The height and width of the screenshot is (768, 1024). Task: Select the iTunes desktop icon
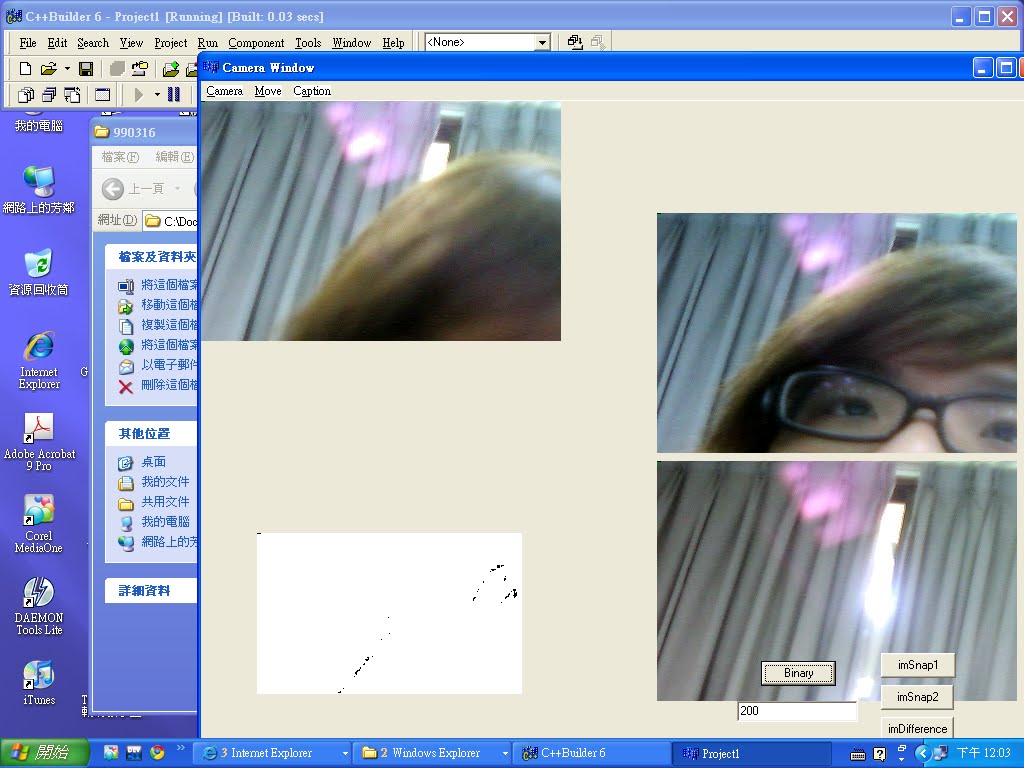[x=39, y=682]
